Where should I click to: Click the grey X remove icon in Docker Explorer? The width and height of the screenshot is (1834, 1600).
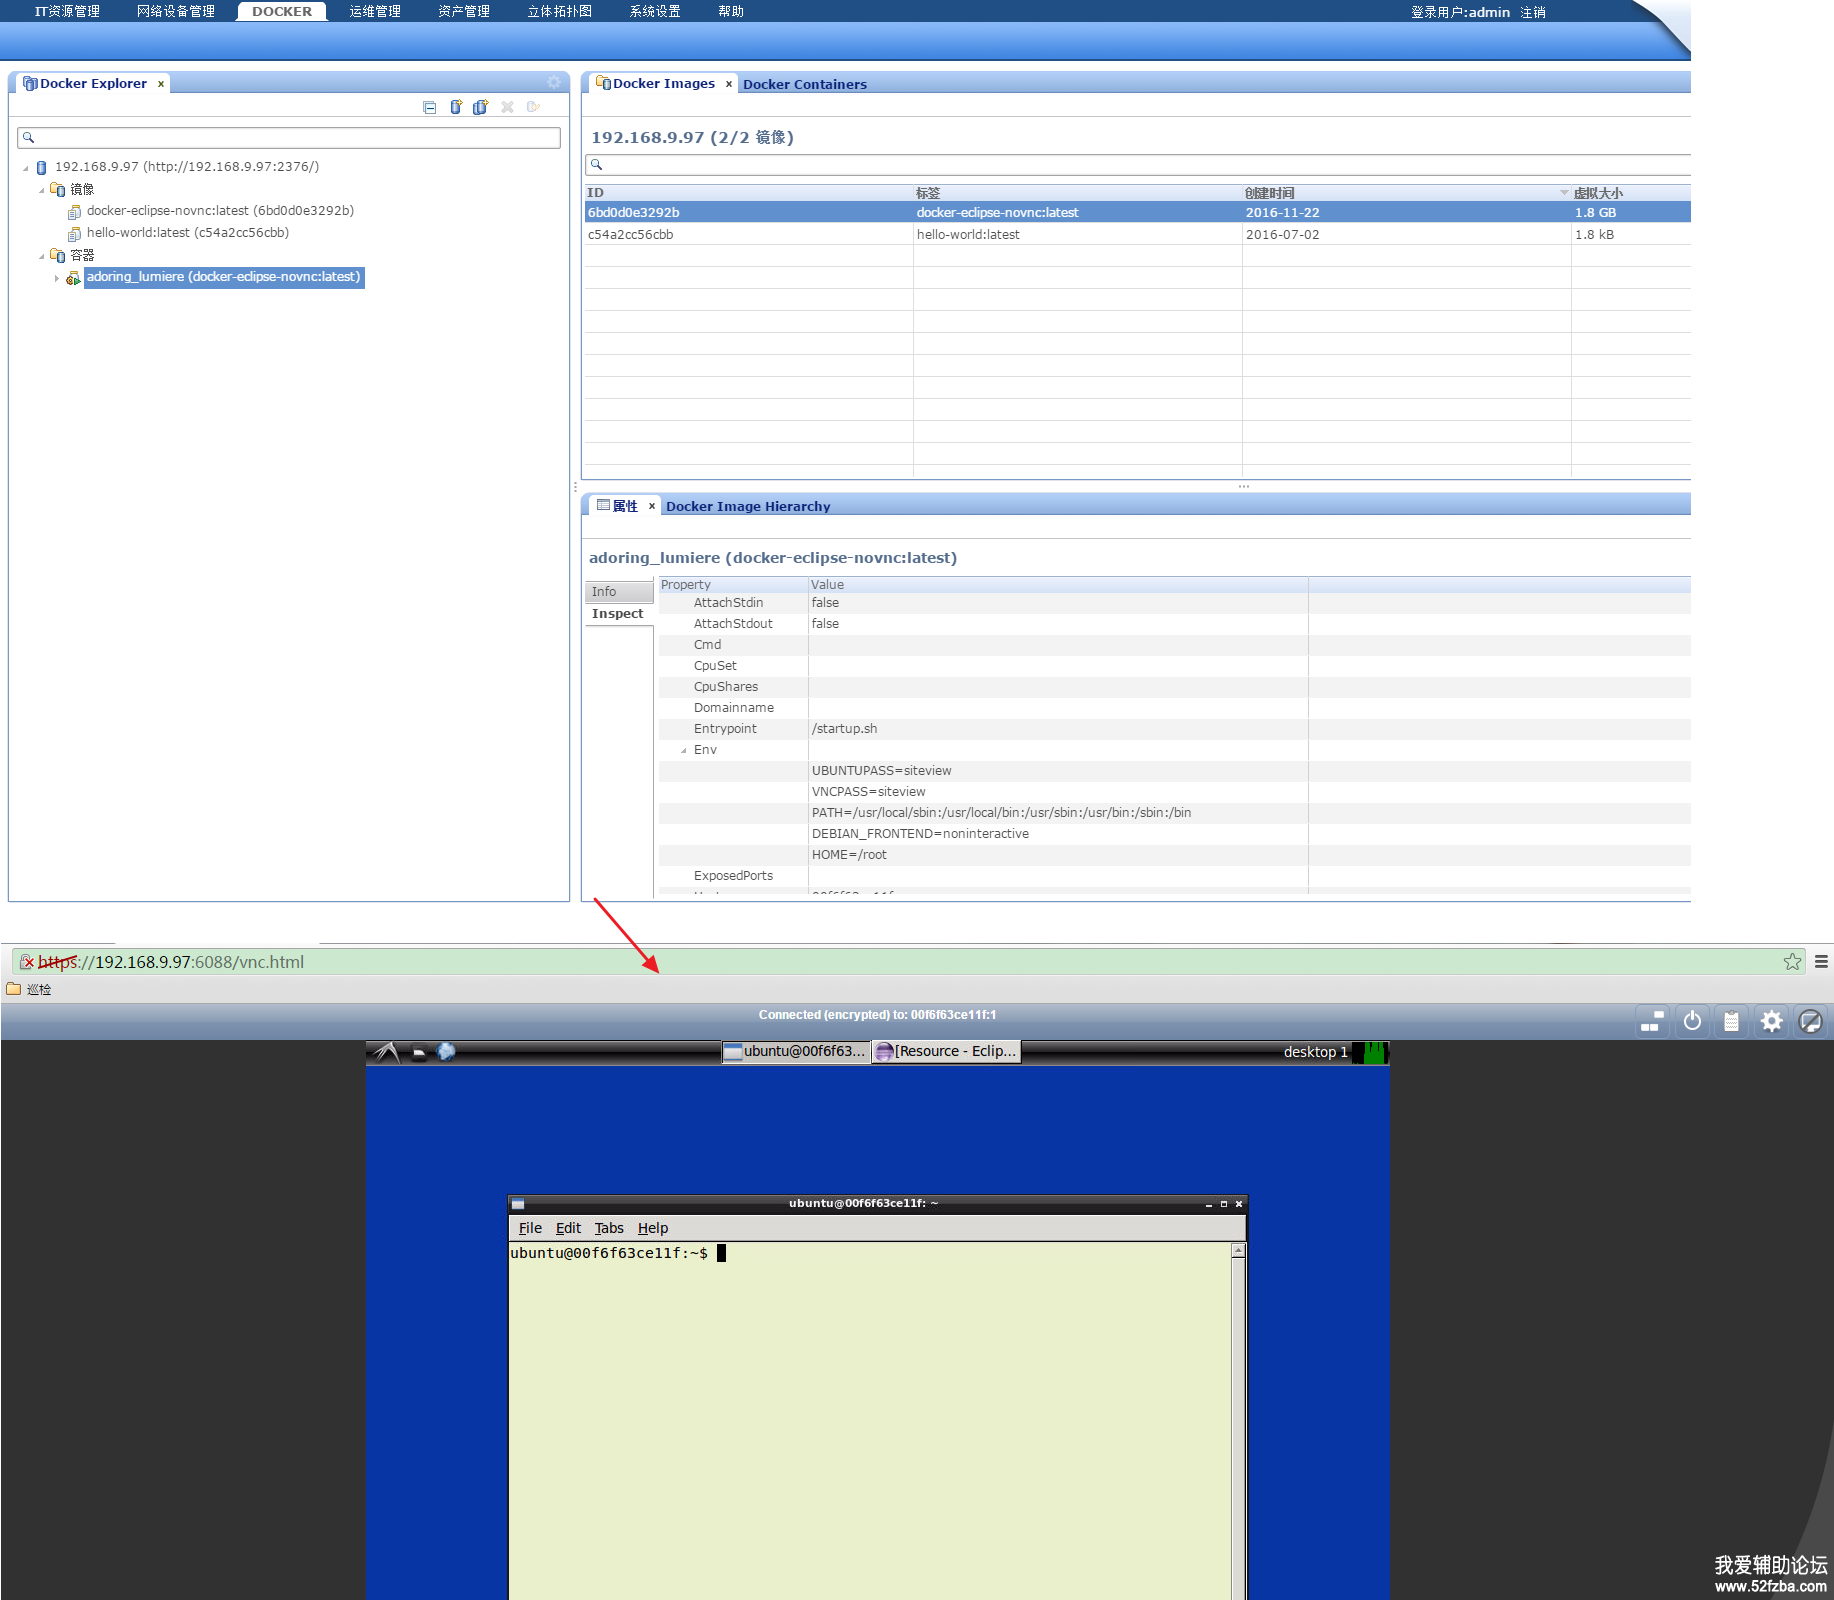507,107
